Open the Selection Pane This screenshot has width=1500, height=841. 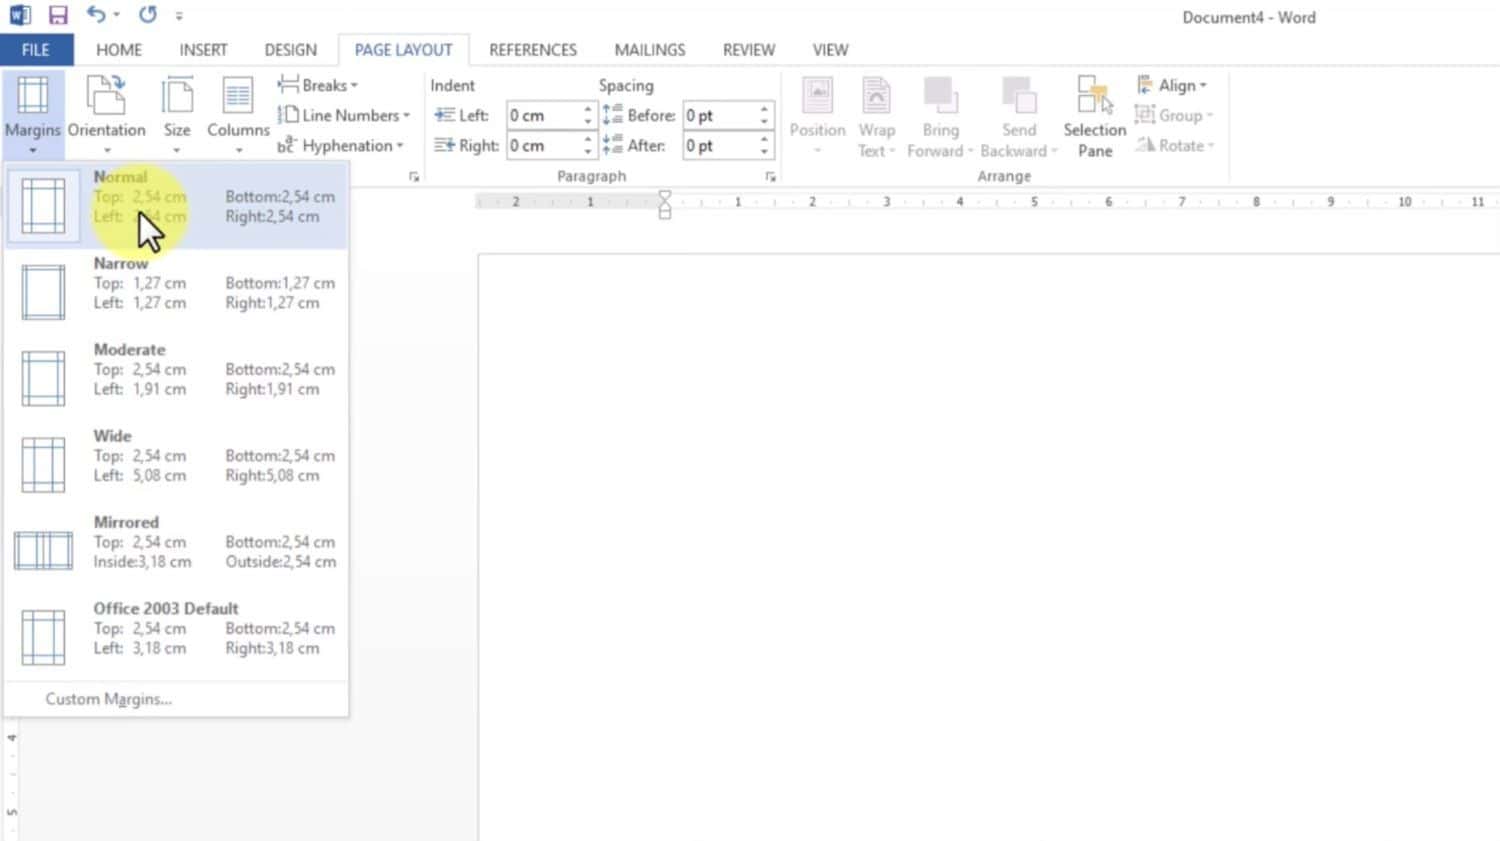[x=1094, y=115]
